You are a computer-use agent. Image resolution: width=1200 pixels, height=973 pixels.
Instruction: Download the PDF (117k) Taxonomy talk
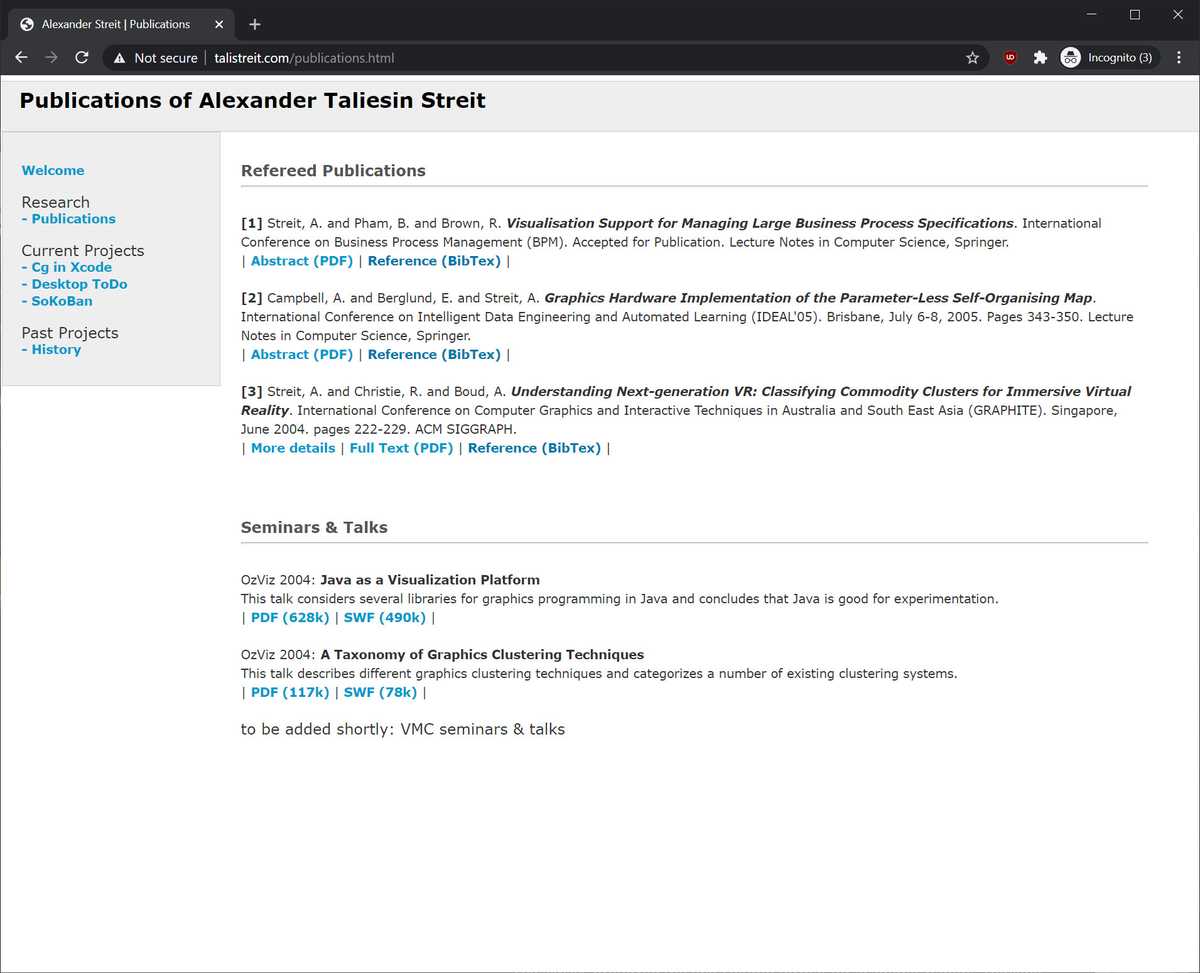(x=290, y=692)
